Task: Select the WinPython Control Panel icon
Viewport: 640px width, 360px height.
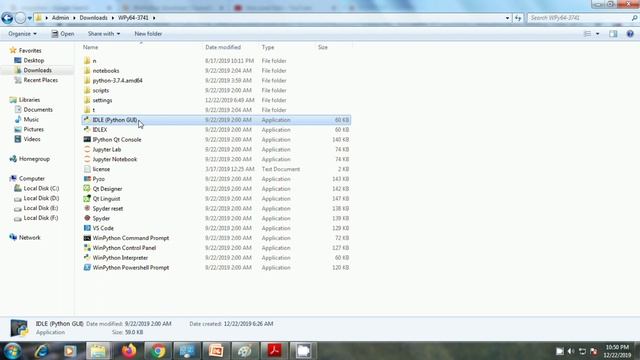Action: [x=87, y=248]
